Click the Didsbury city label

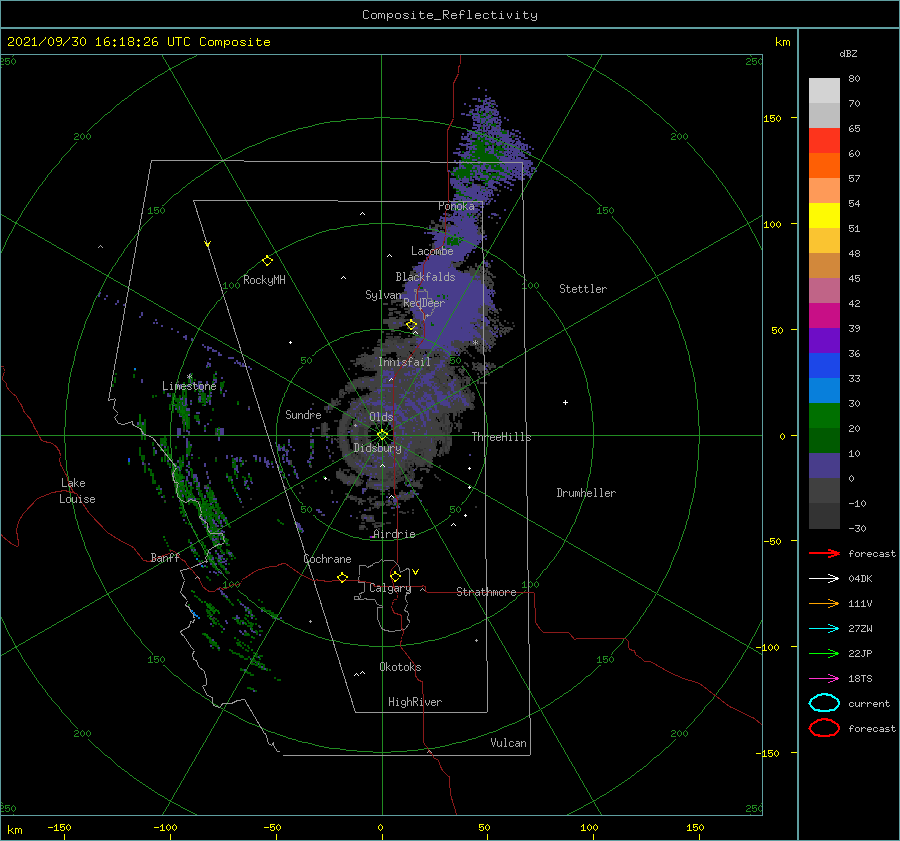click(377, 448)
